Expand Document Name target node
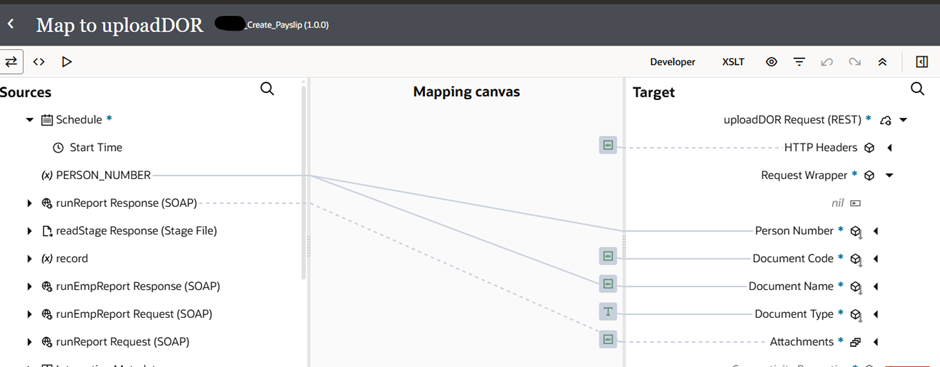The image size is (940, 367). [x=876, y=287]
